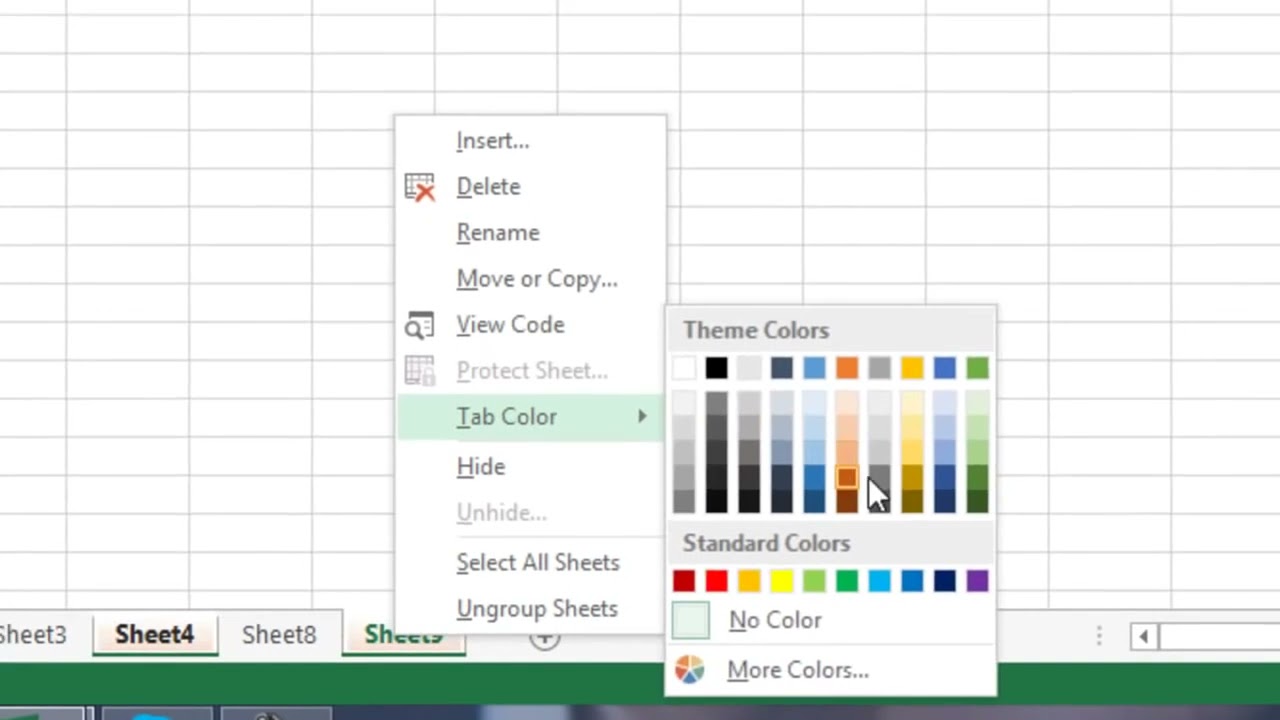Choose the darkest gold theme shade
1280x720 pixels.
[912, 501]
